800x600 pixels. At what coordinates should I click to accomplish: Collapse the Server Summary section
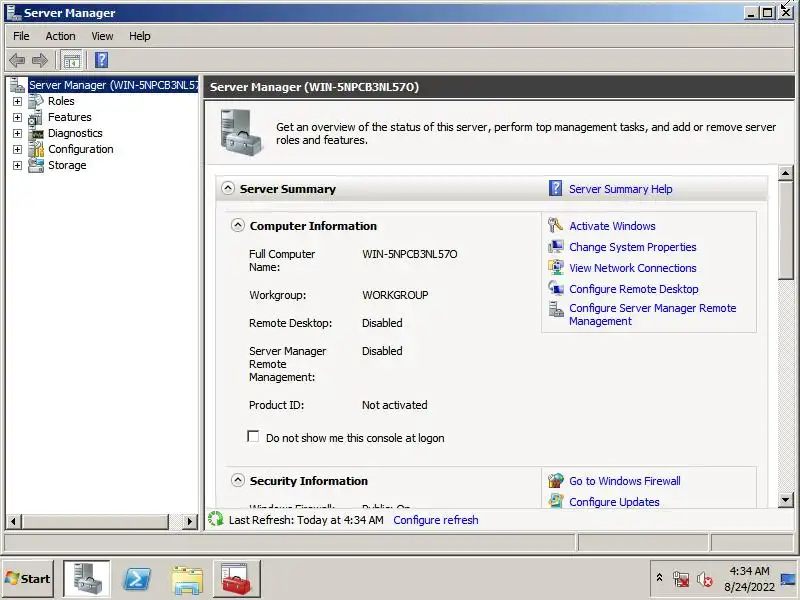(x=228, y=188)
